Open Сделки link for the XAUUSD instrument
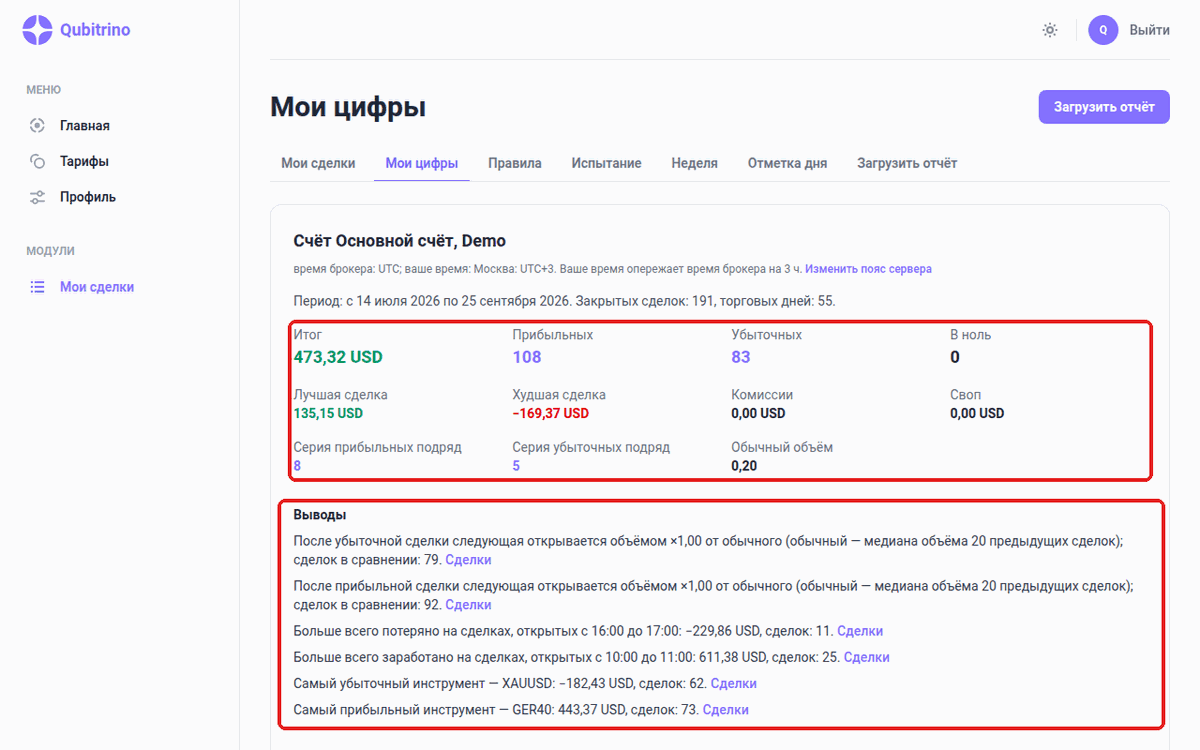Viewport: 1200px width, 750px height. [x=733, y=684]
